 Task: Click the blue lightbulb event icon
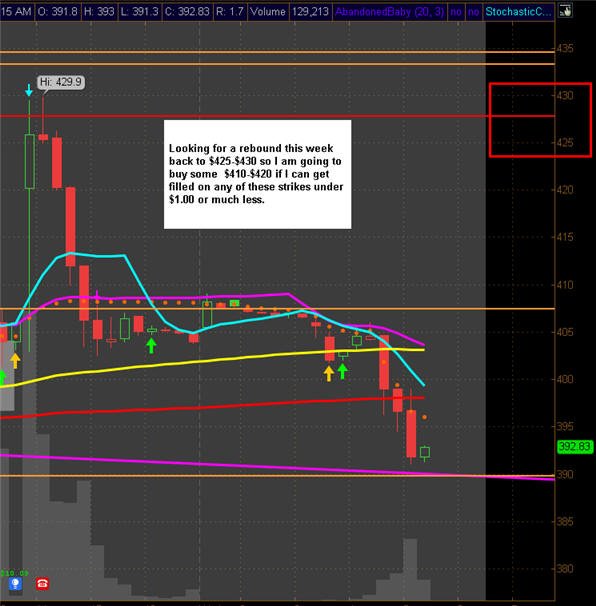[15, 584]
